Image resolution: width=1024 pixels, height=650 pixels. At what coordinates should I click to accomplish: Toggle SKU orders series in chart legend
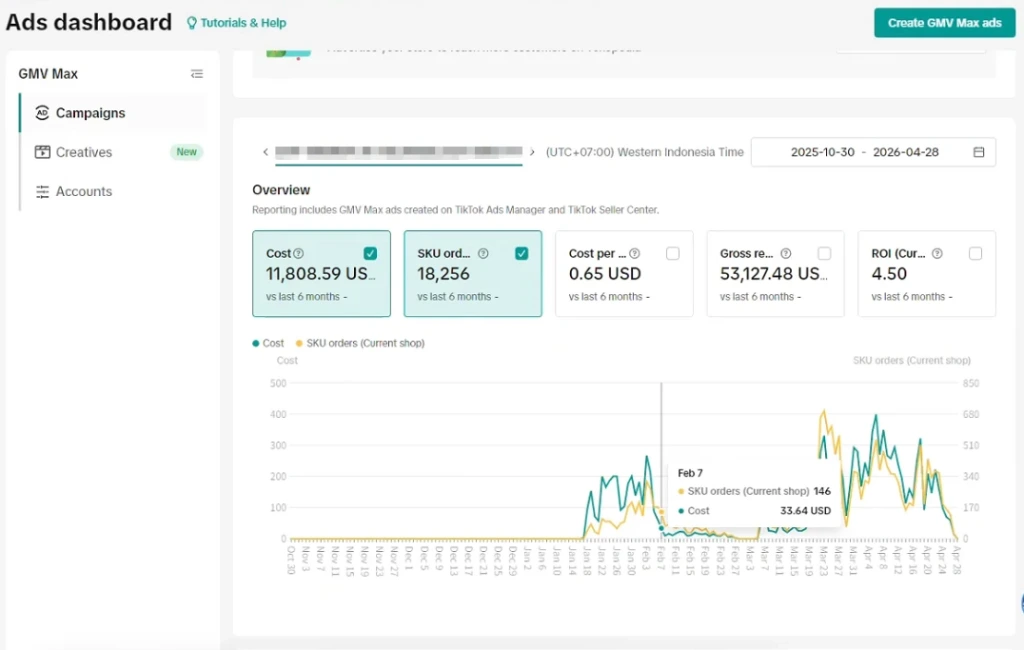(360, 343)
